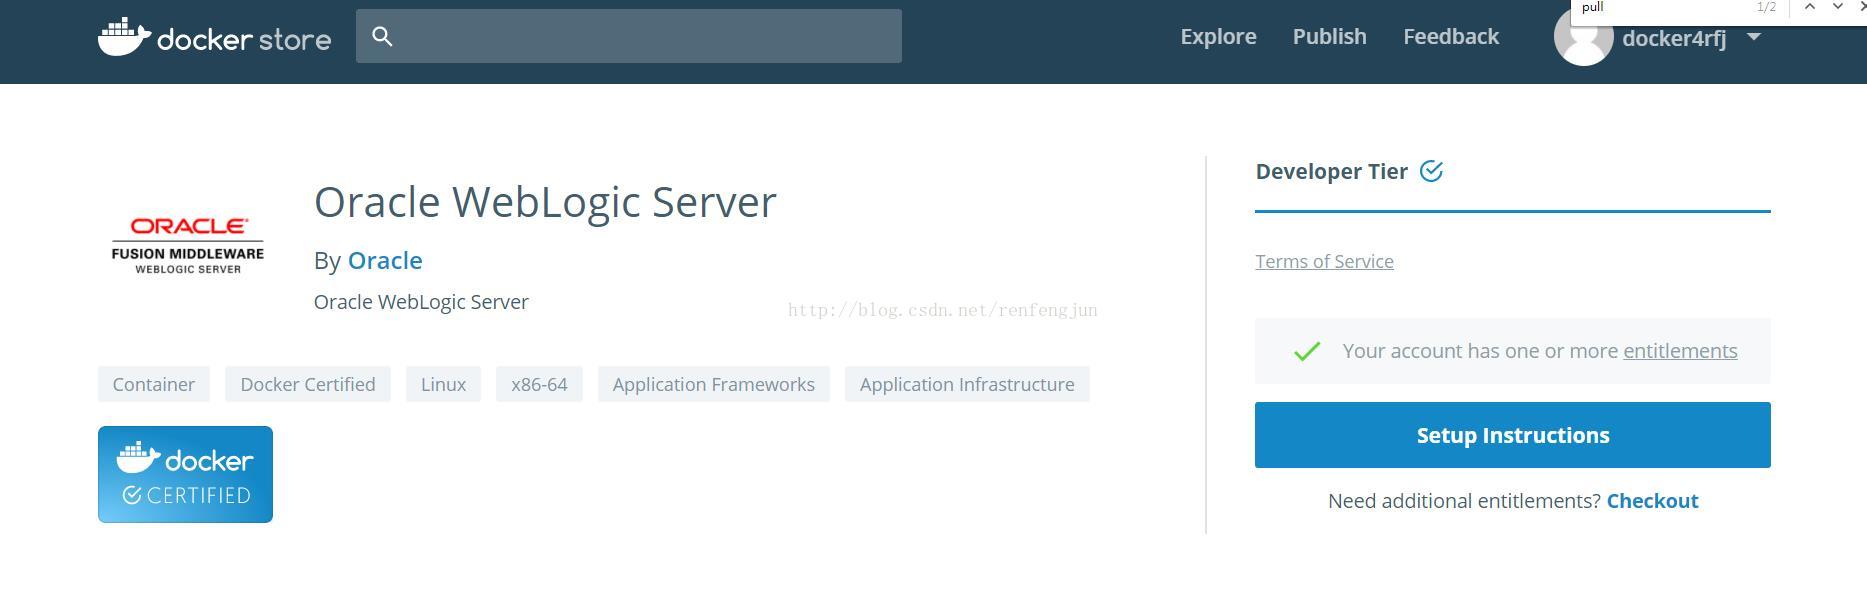Click the docker4rfj username
Screen dimensions: 1867x598
tap(1674, 38)
